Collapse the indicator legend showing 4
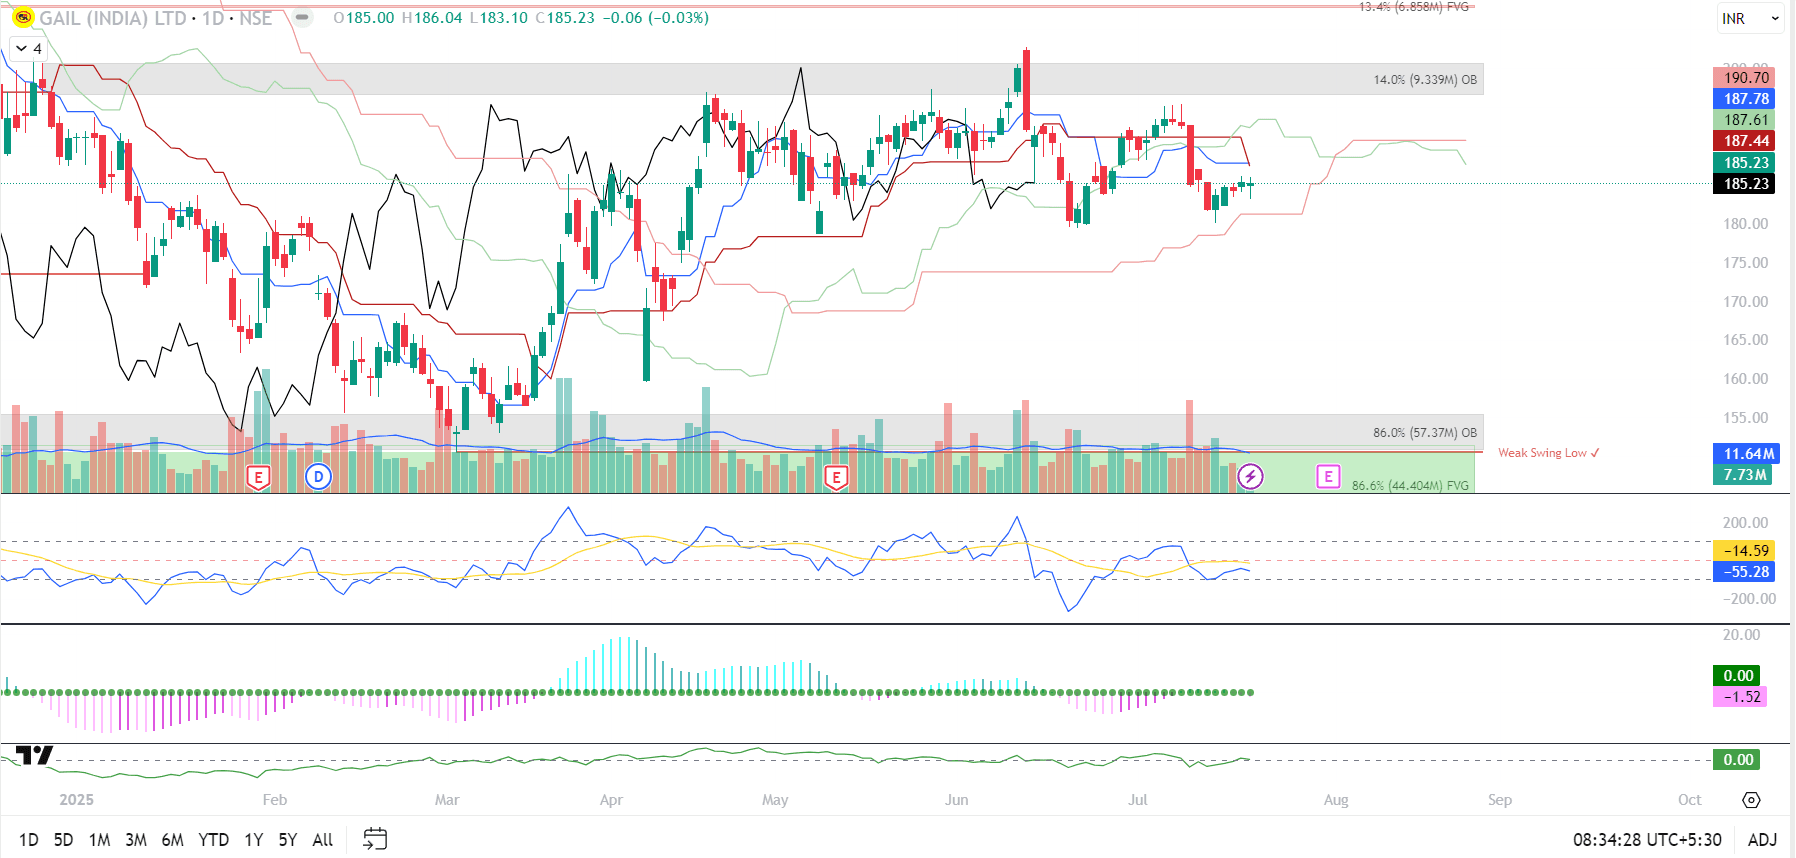 click(28, 48)
